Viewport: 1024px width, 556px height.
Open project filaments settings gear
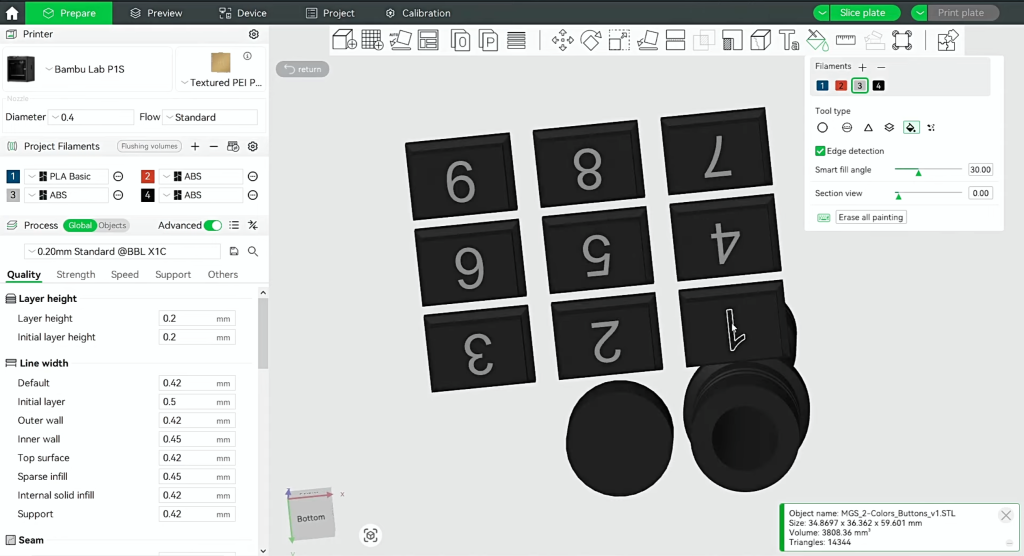pos(253,146)
